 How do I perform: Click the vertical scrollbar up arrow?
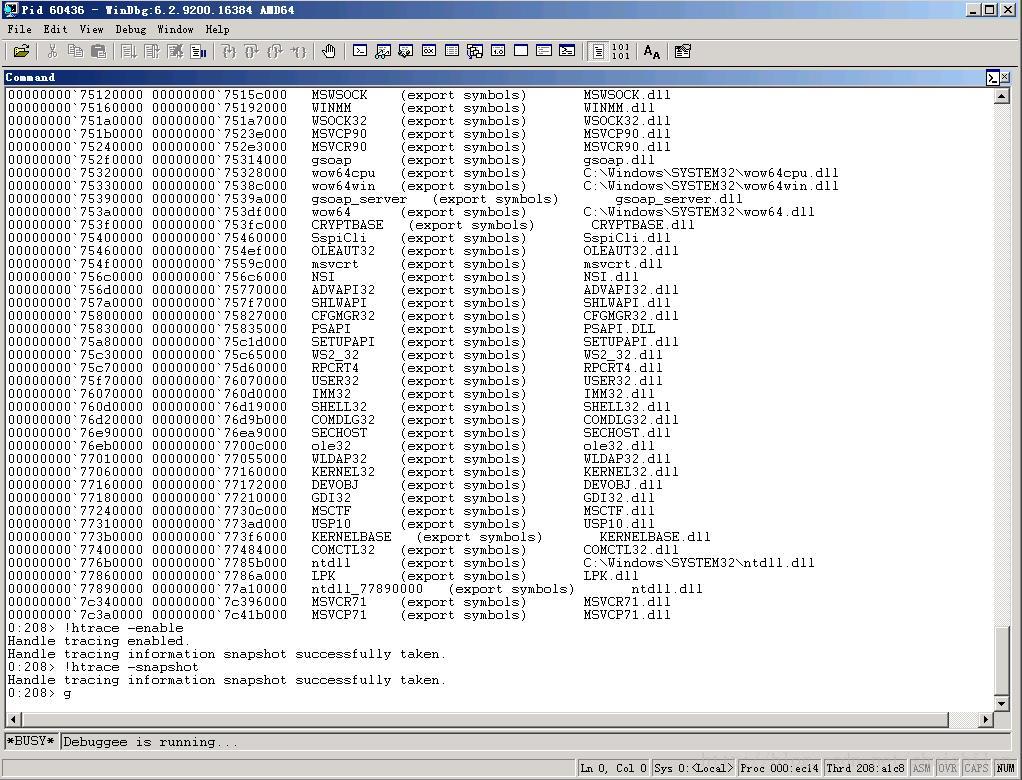(x=1002, y=96)
